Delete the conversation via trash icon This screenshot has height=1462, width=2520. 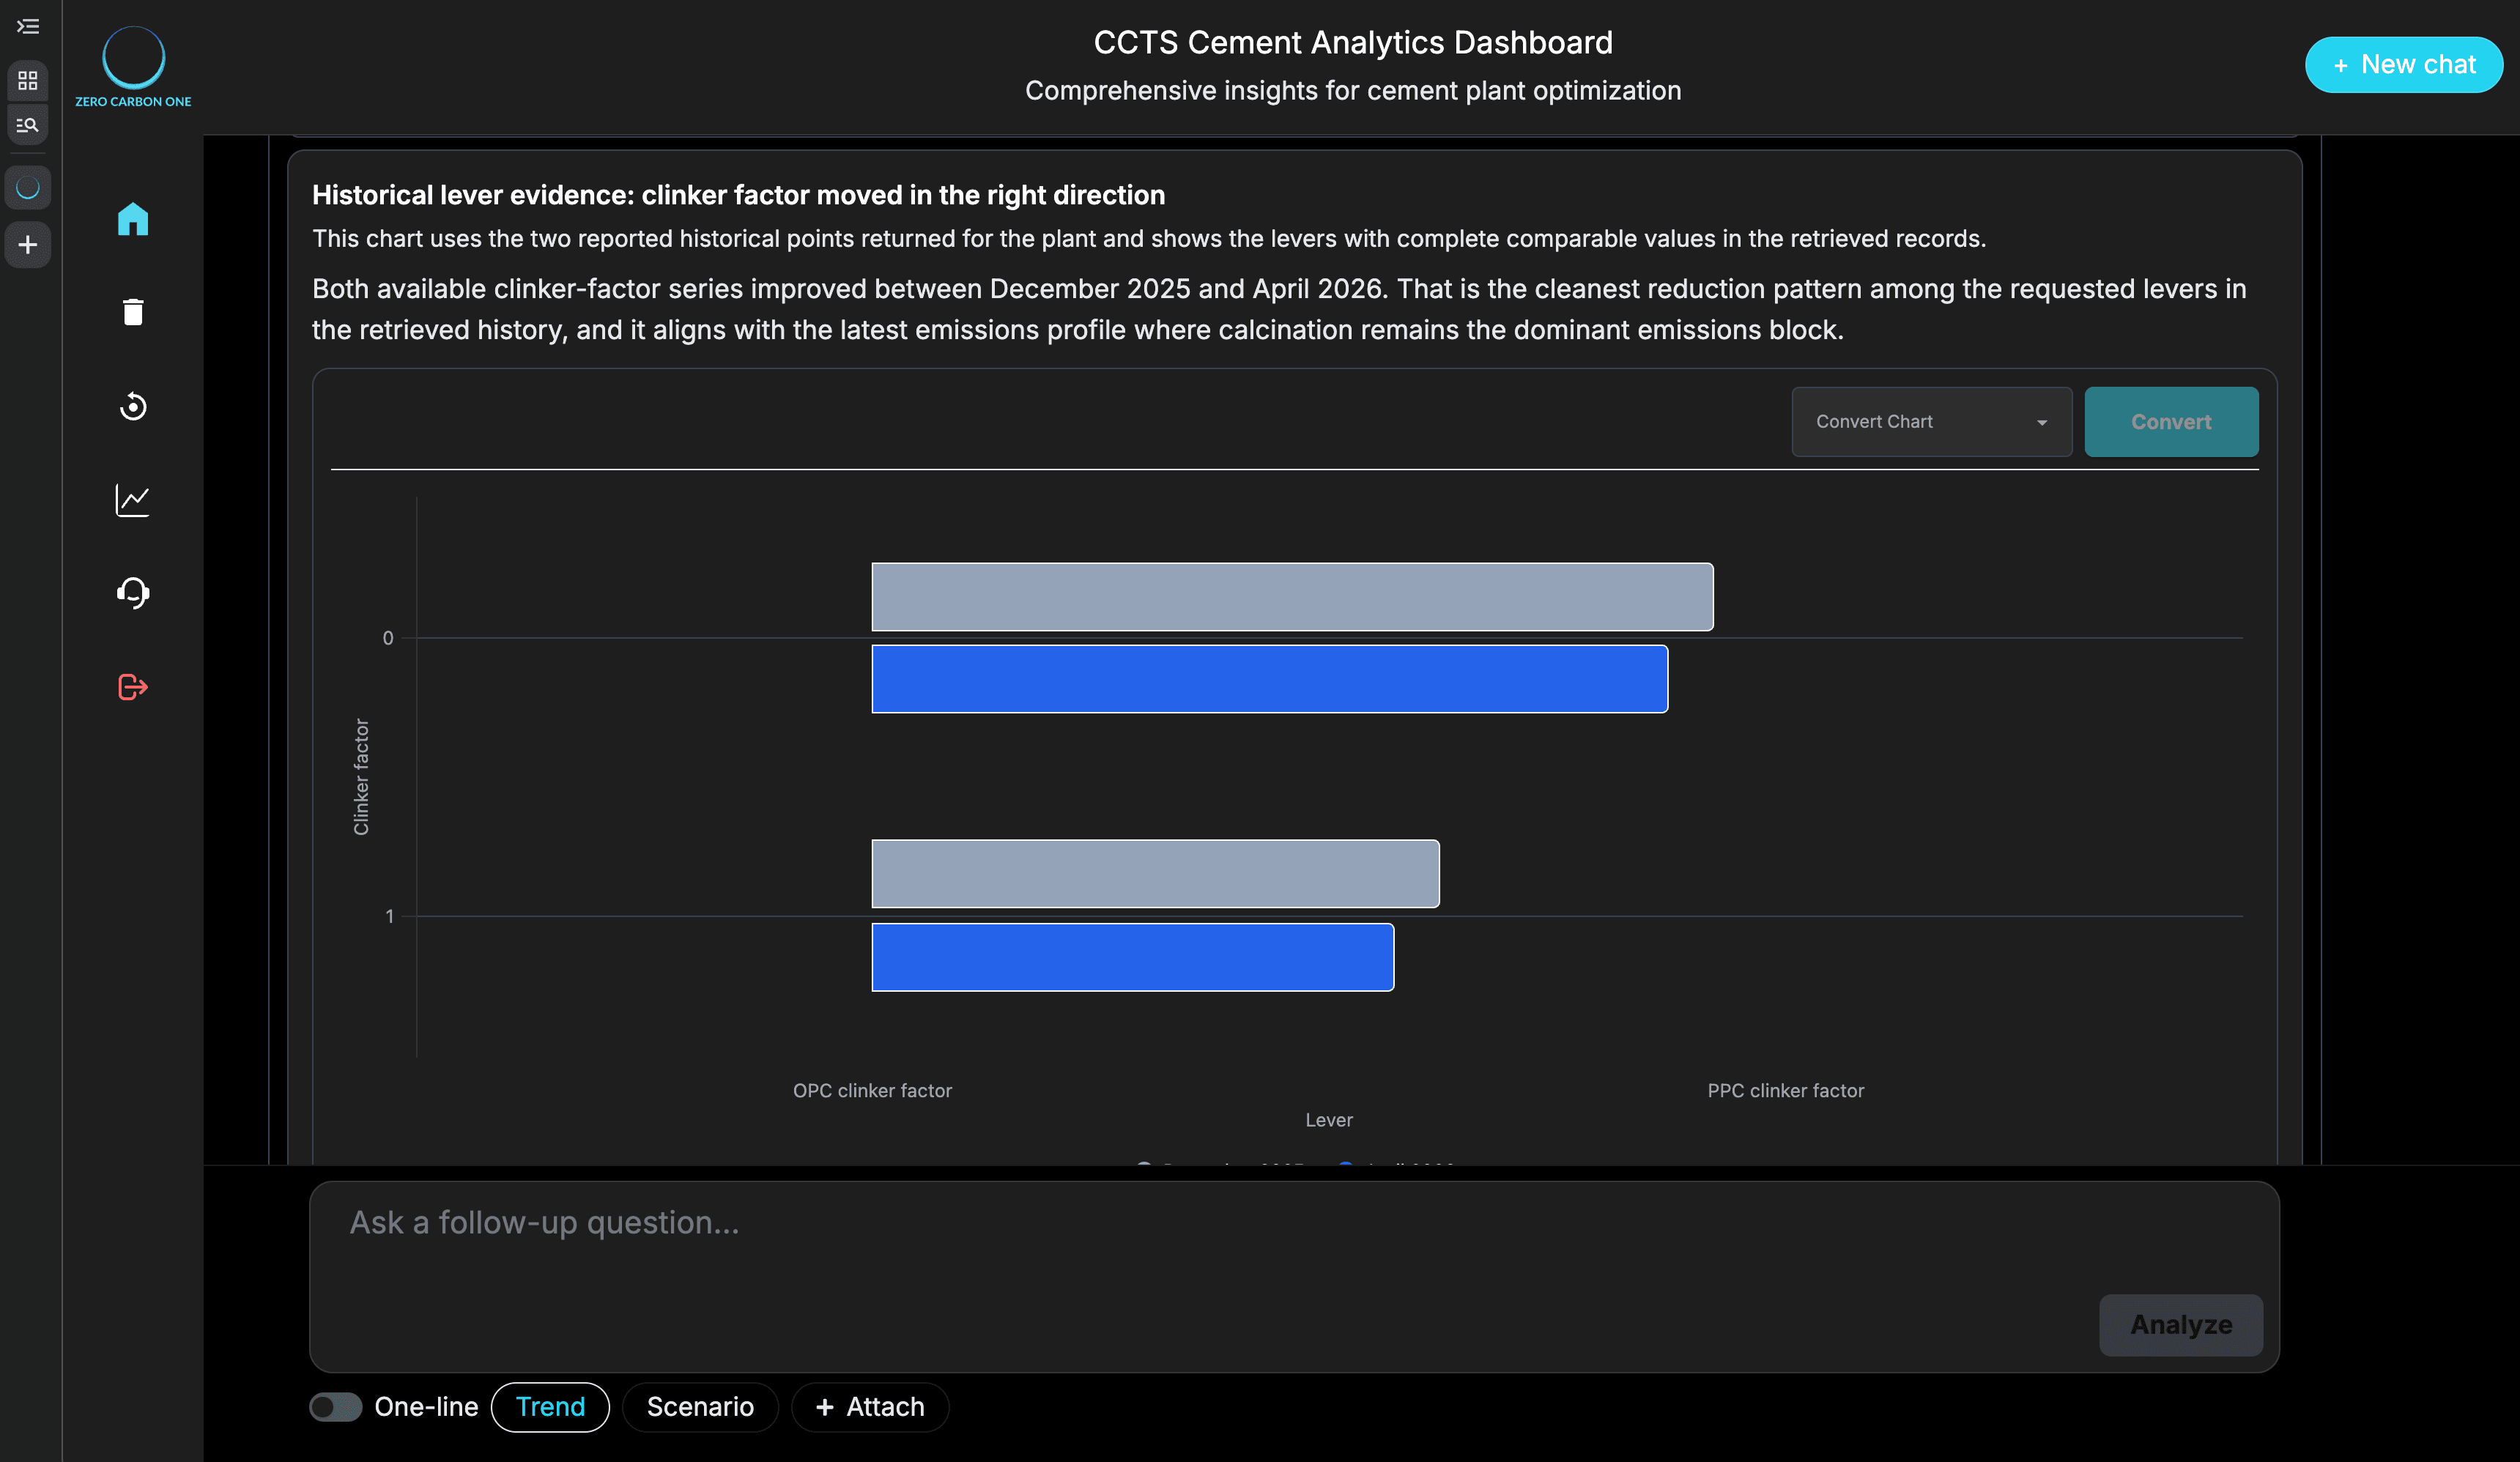tap(132, 312)
